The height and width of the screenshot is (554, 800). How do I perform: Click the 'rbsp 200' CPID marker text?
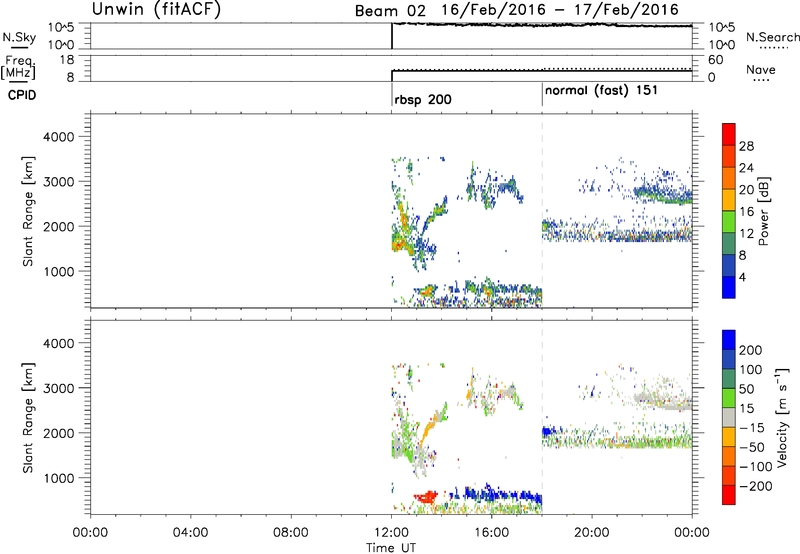pos(423,99)
